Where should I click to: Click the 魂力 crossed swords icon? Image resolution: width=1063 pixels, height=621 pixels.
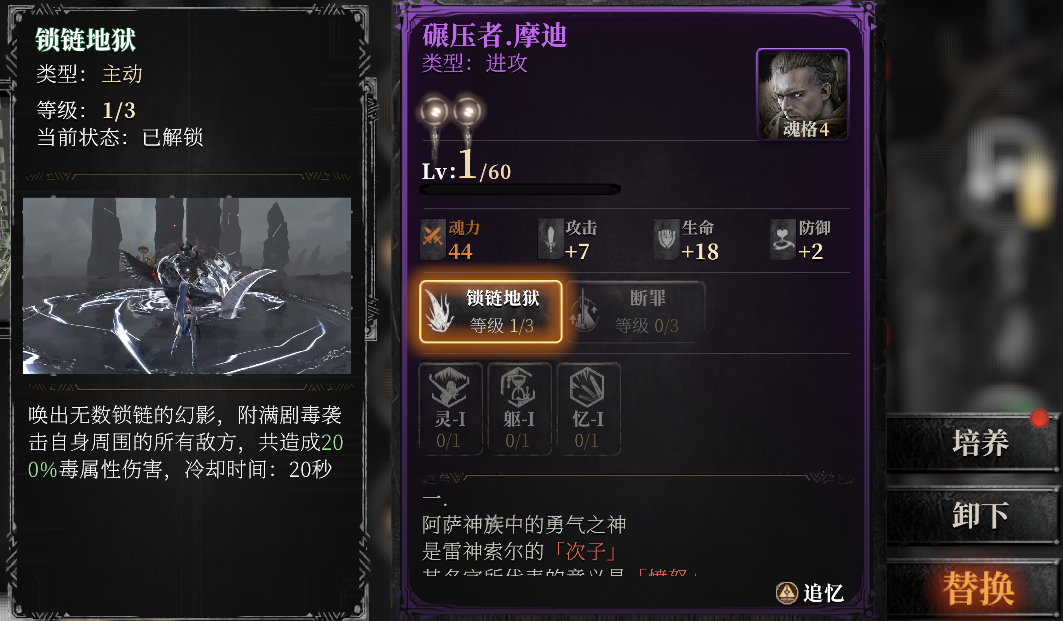(x=432, y=239)
